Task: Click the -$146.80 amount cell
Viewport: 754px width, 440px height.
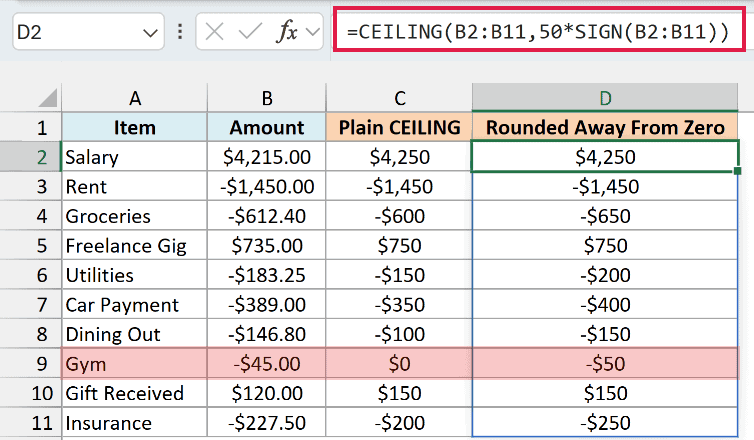Action: pyautogui.click(x=266, y=334)
